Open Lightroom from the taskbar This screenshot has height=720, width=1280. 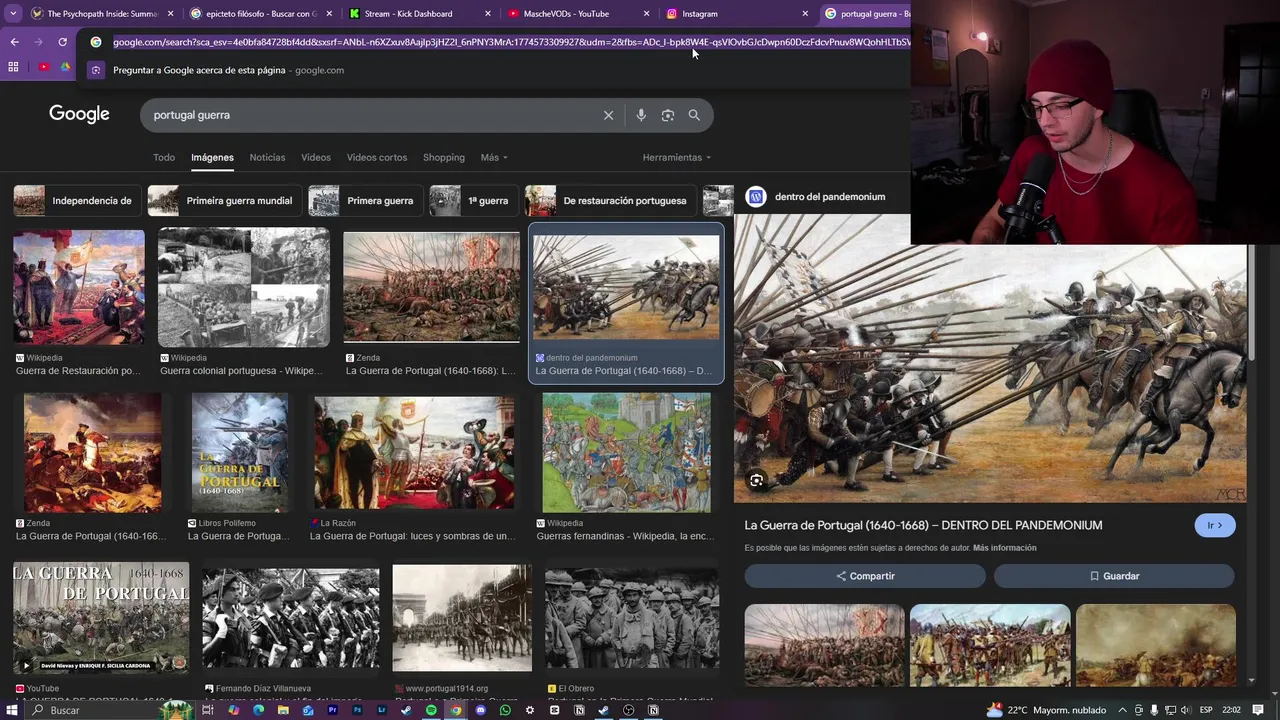tap(382, 710)
